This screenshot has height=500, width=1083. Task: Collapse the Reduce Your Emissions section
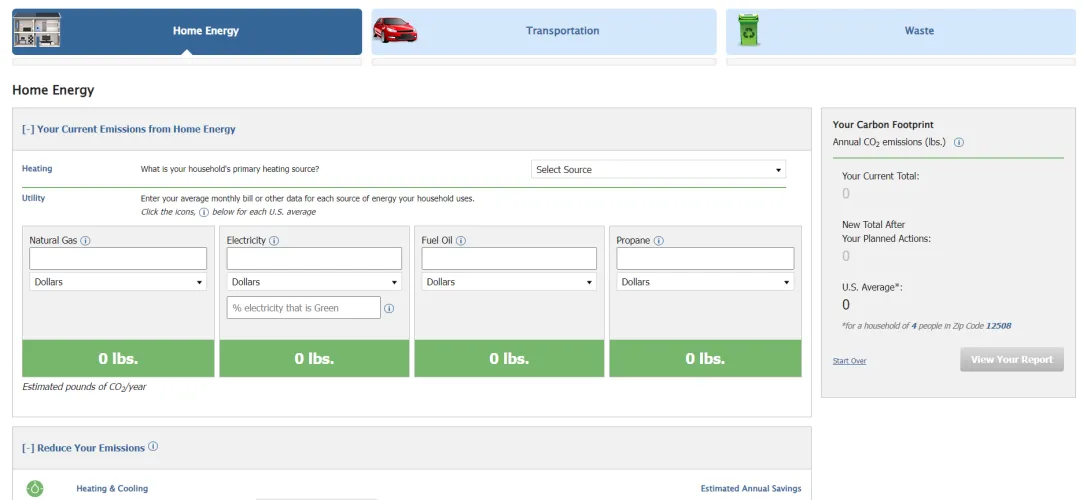[28, 448]
